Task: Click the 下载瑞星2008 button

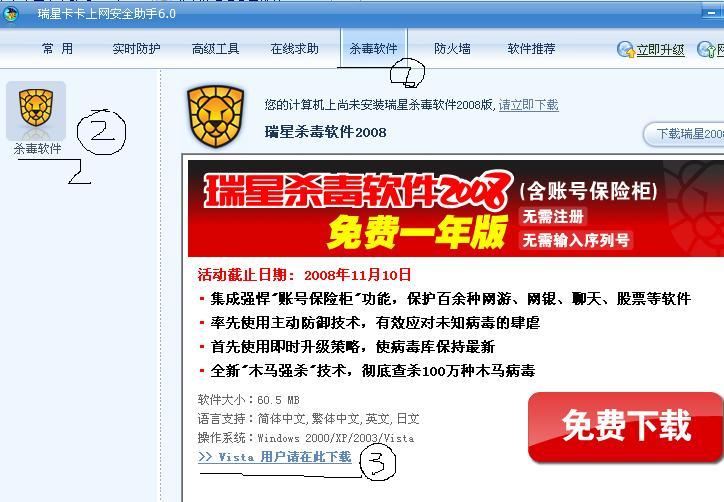Action: 684,134
